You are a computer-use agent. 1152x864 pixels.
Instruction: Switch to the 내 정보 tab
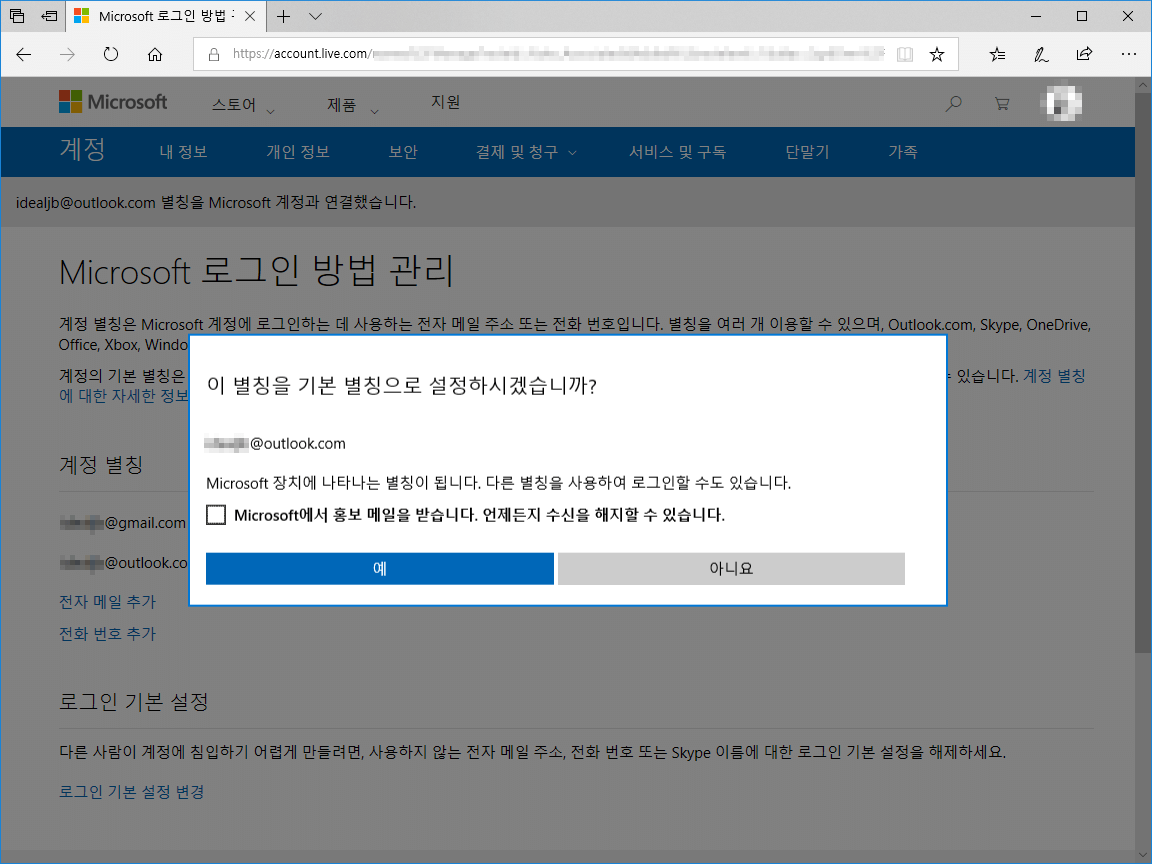[183, 152]
